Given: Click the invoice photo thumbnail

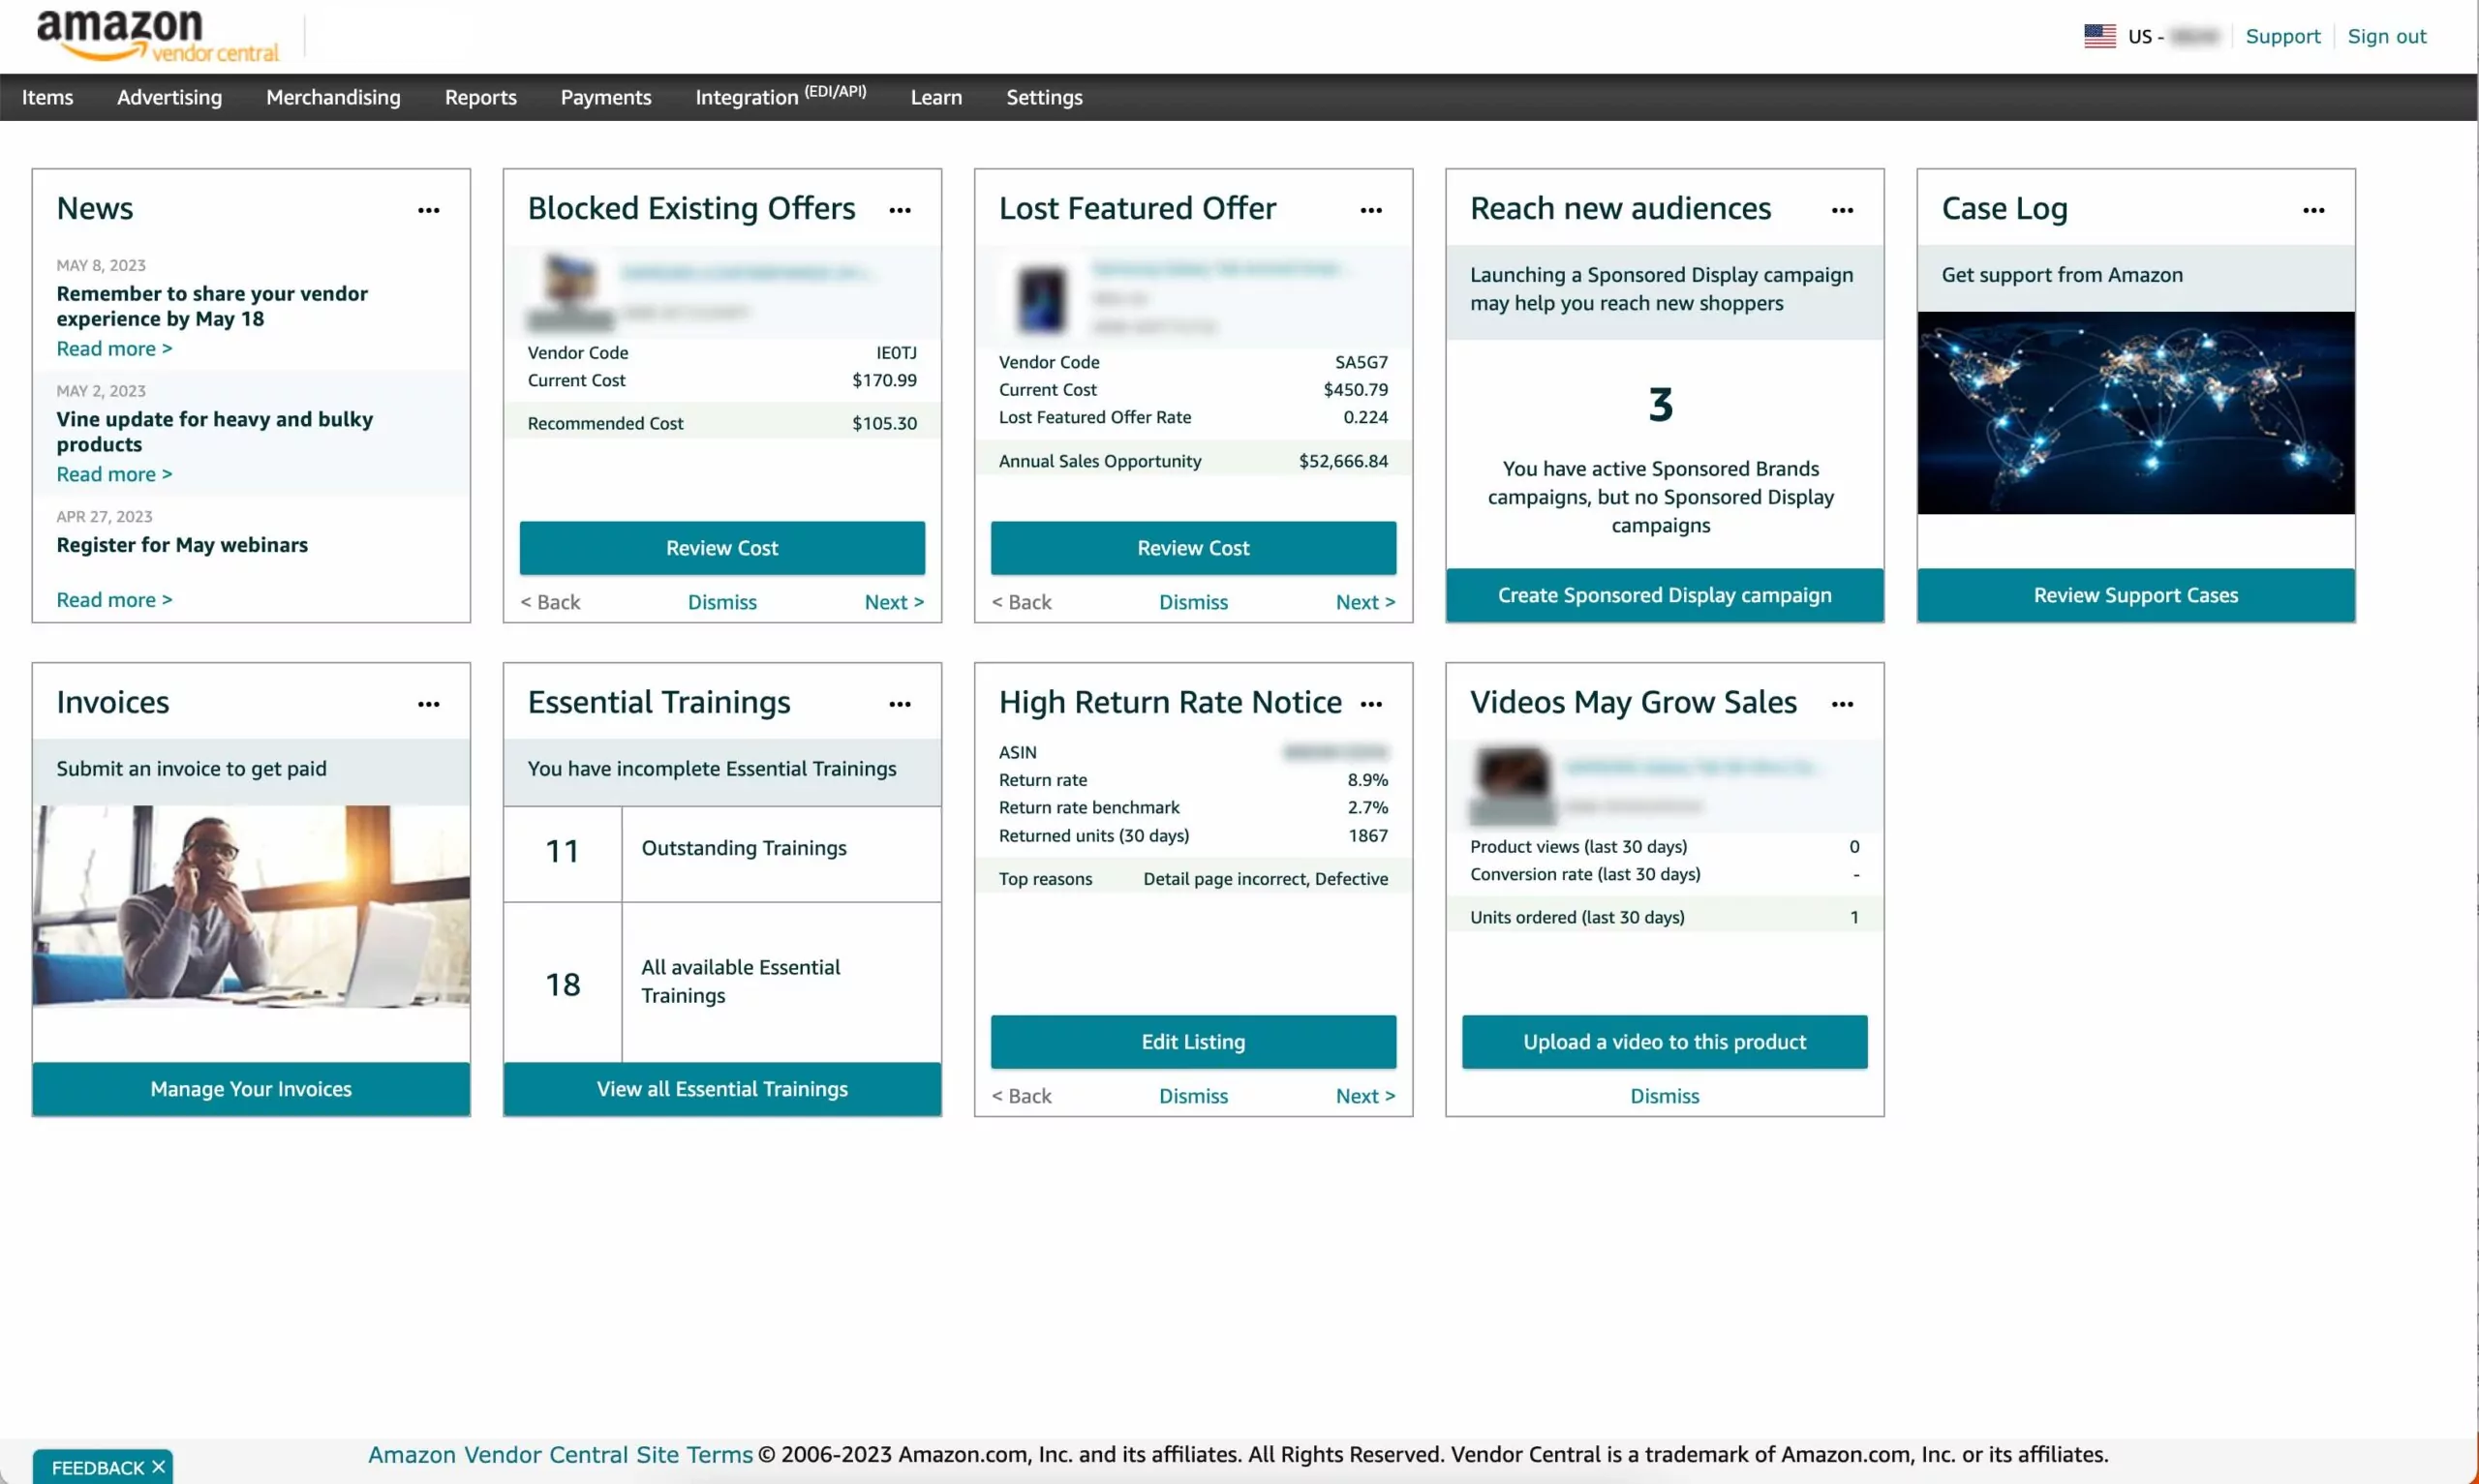Looking at the screenshot, I should tap(250, 905).
